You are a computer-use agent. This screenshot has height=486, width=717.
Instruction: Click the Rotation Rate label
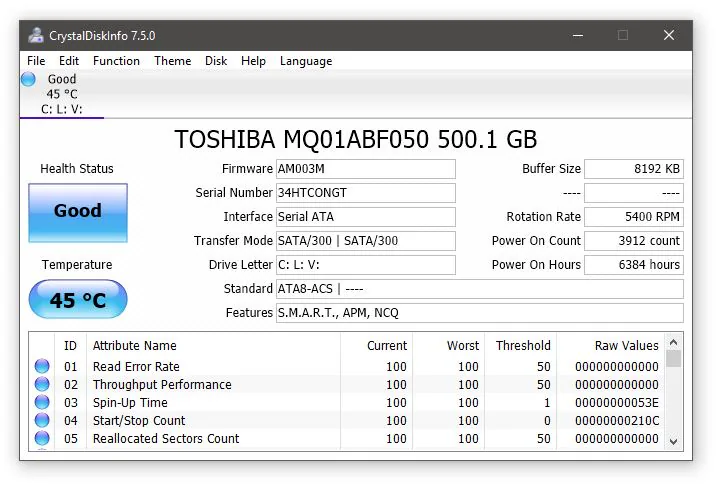543,217
